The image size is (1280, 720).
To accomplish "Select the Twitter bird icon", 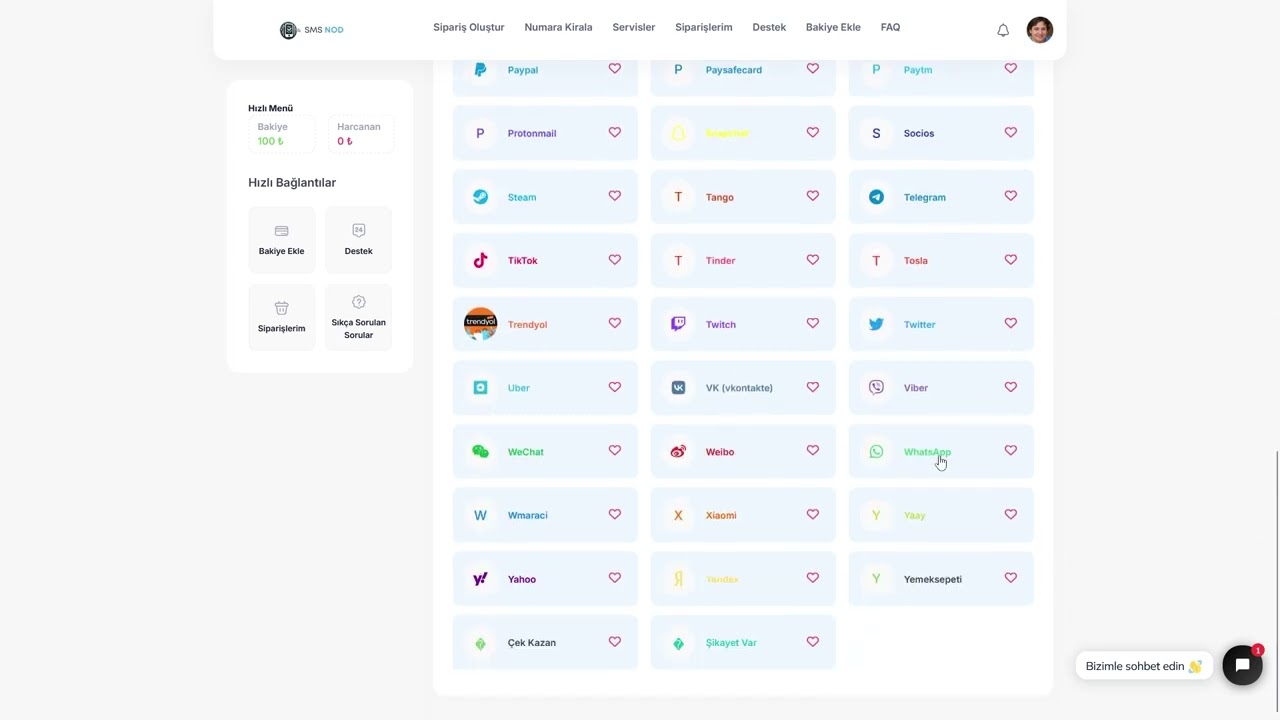I will click(876, 324).
